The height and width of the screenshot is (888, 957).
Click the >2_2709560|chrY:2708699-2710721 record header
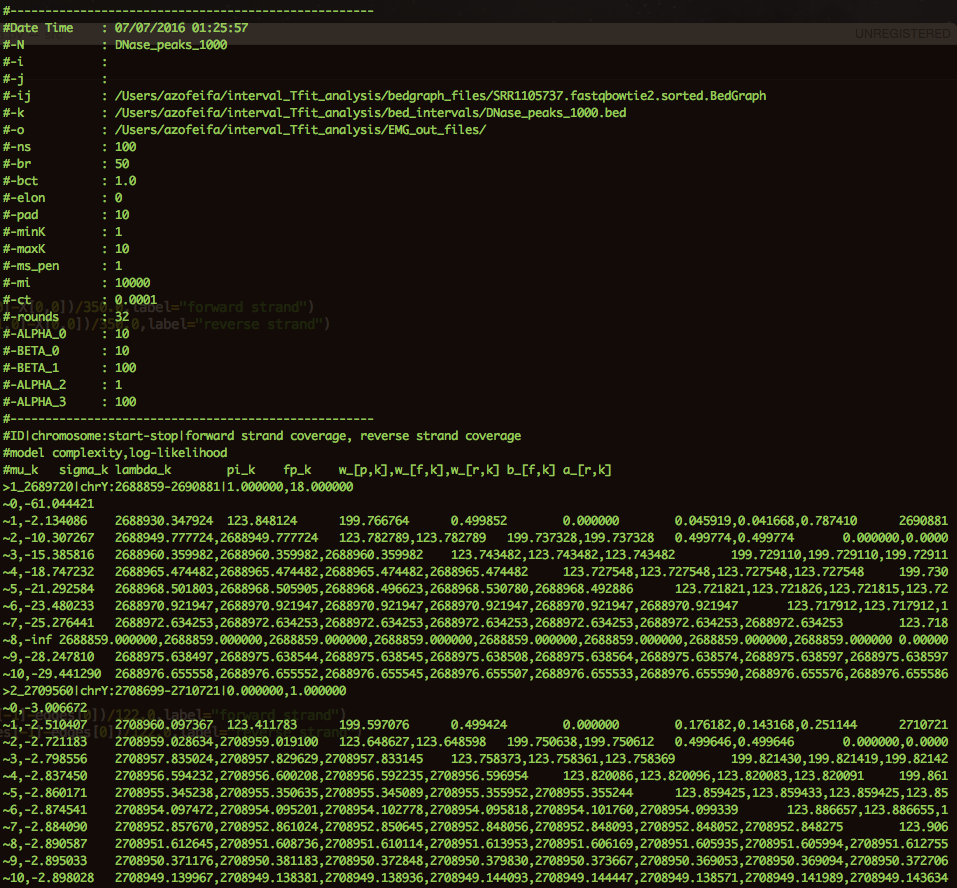click(175, 691)
